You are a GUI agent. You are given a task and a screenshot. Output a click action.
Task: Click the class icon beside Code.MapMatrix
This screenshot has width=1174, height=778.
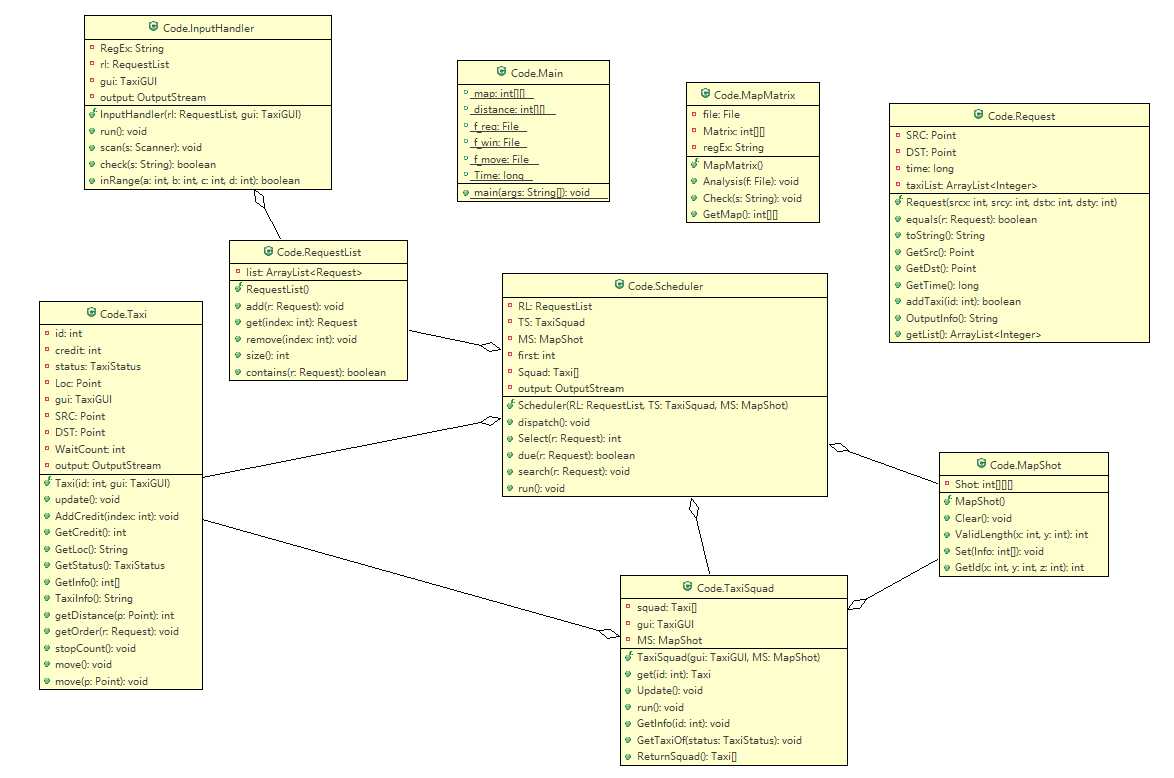point(705,94)
